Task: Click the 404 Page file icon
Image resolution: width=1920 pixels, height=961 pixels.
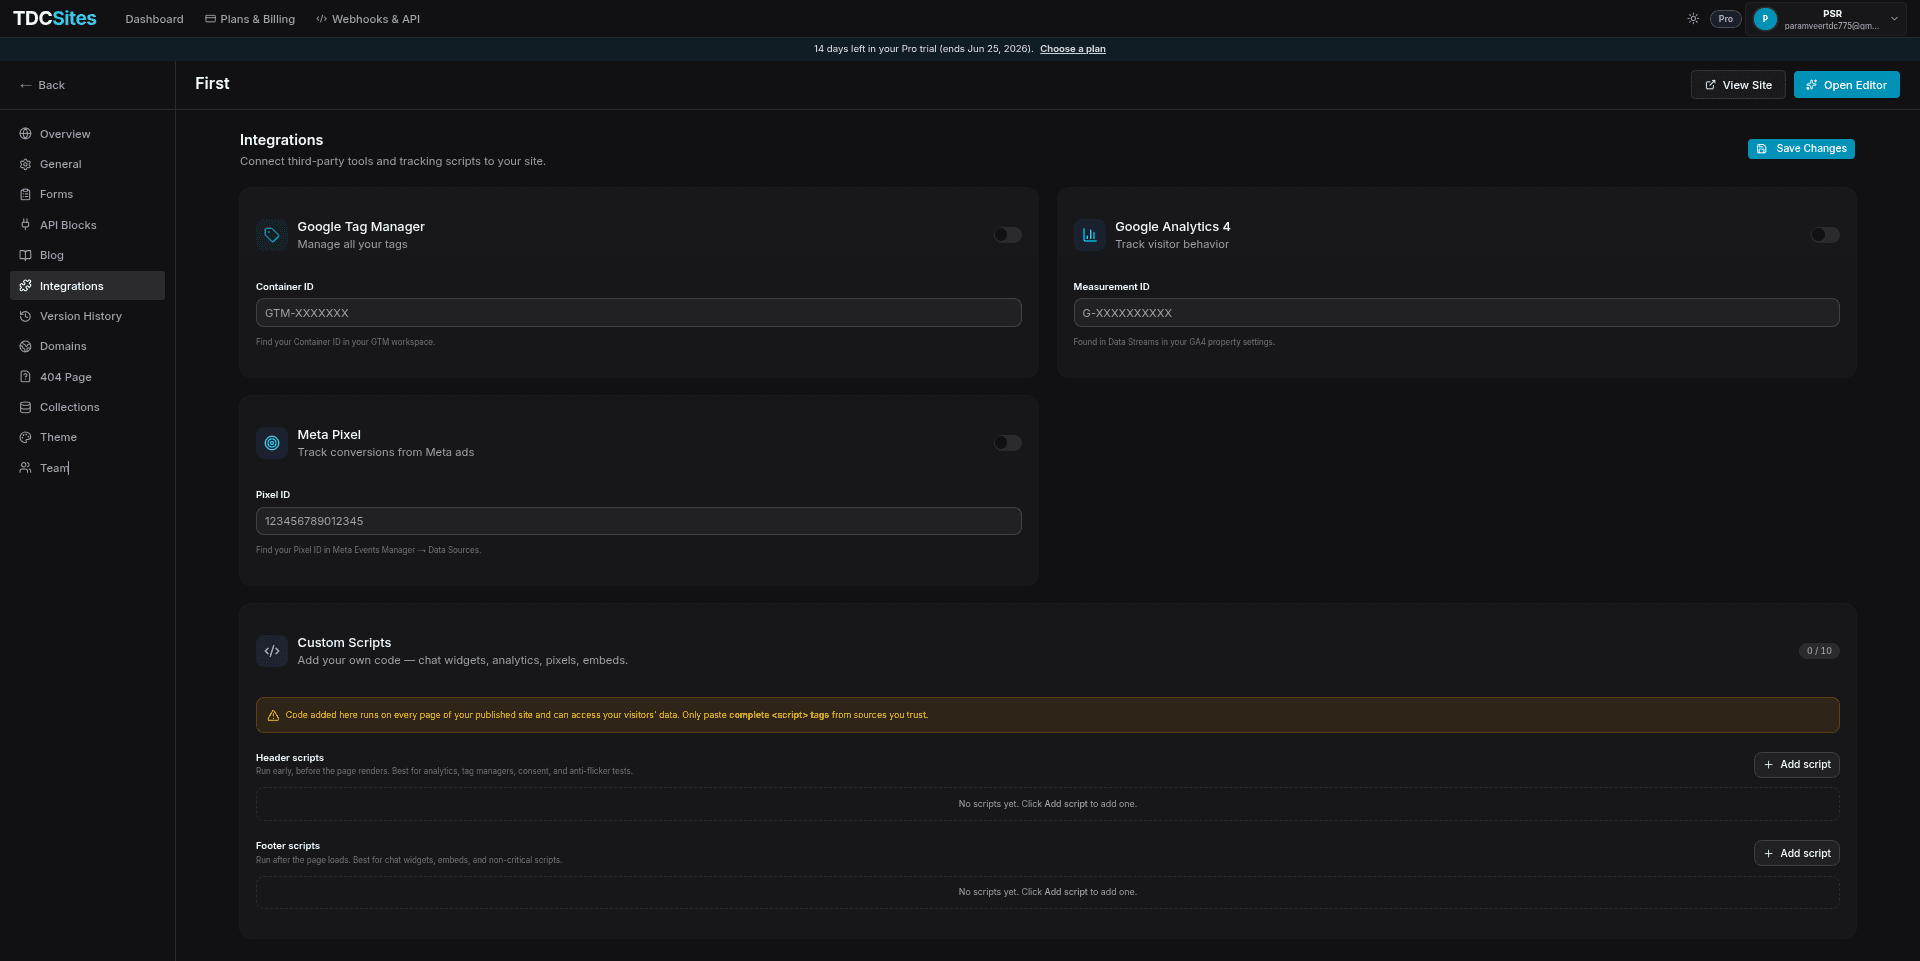Action: 25,377
